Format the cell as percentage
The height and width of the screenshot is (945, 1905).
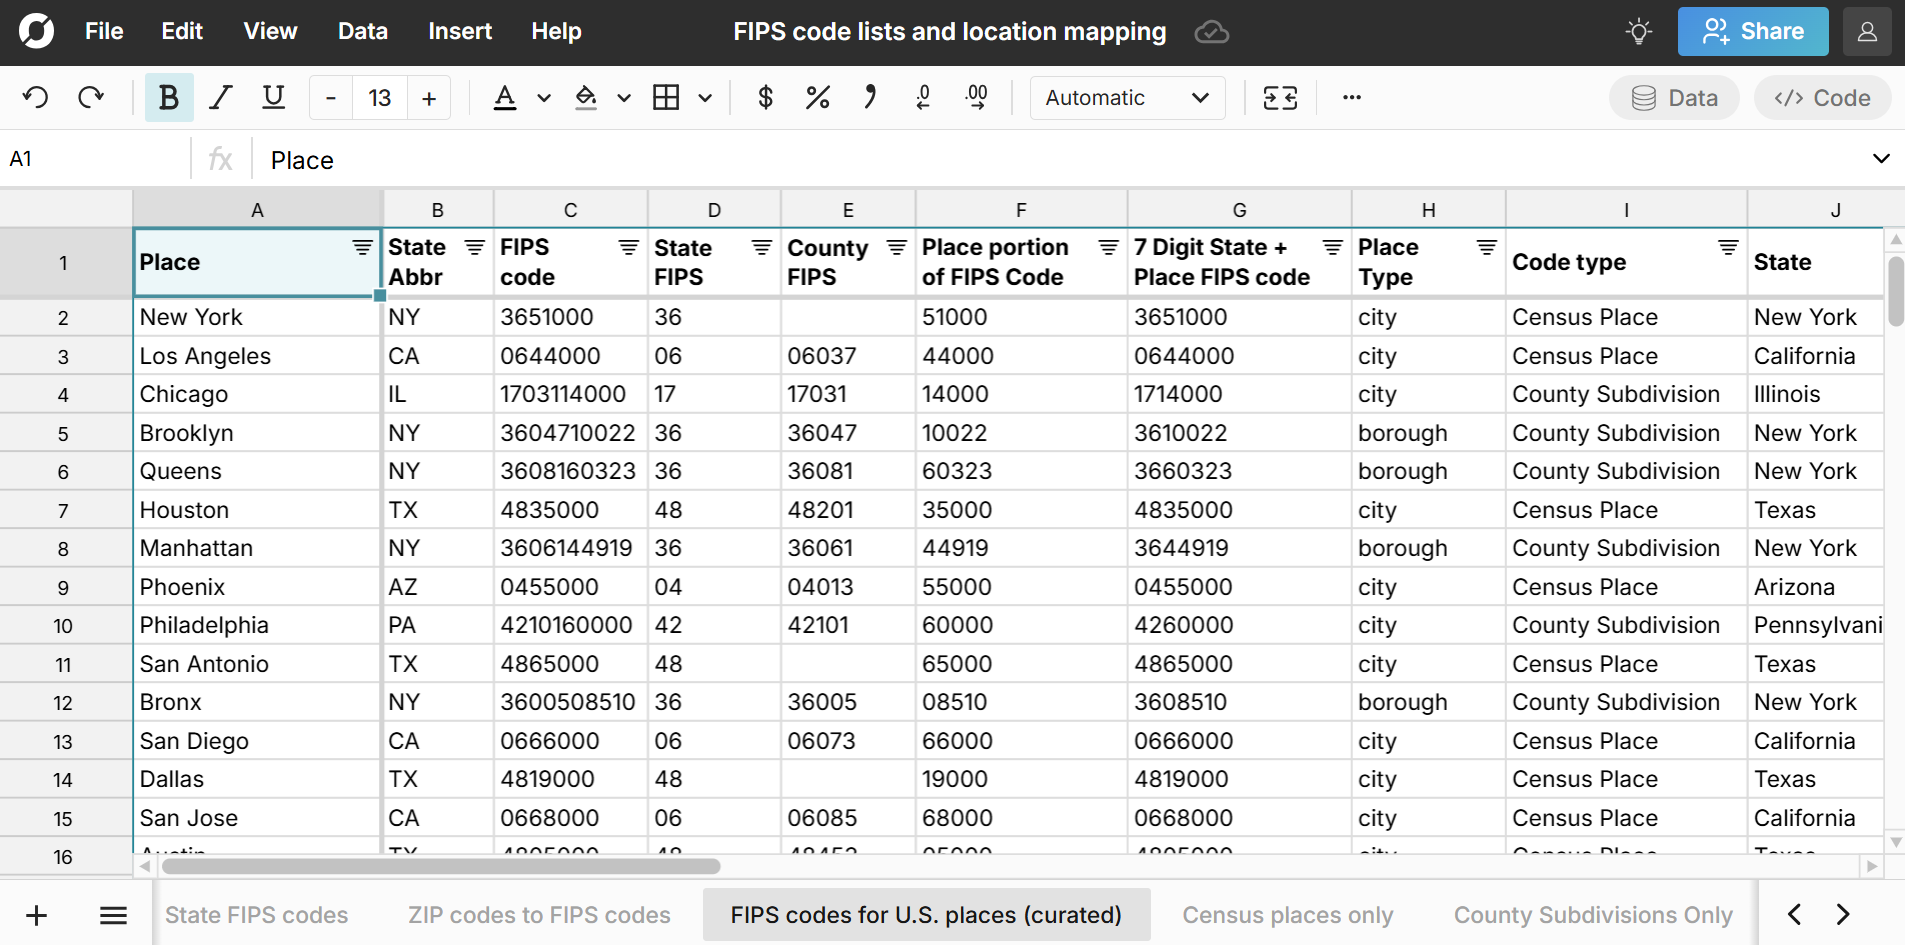pyautogui.click(x=817, y=98)
